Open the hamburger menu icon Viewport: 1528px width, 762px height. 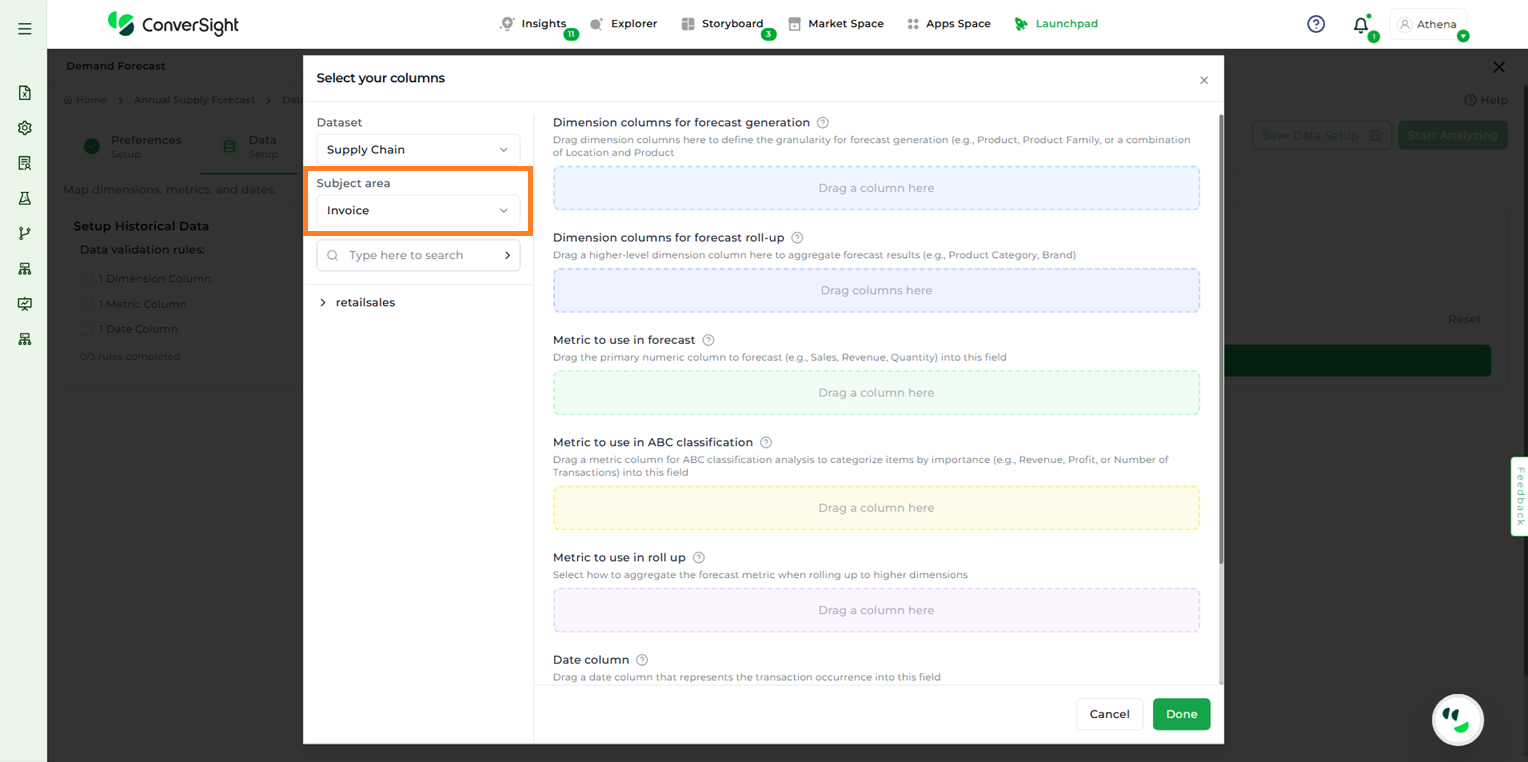[x=25, y=29]
